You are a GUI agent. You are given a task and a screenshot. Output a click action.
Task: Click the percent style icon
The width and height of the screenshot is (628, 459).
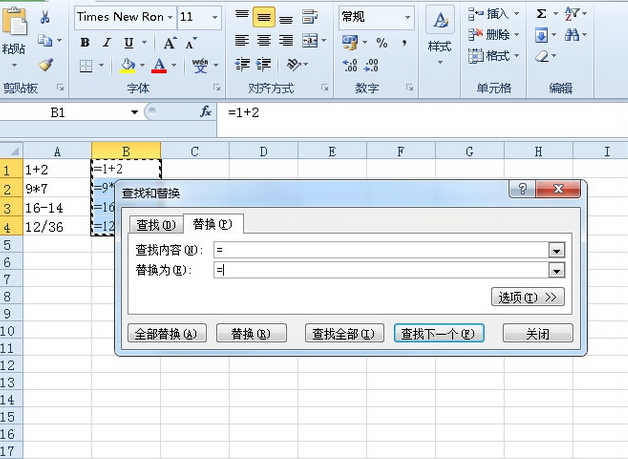tap(381, 43)
